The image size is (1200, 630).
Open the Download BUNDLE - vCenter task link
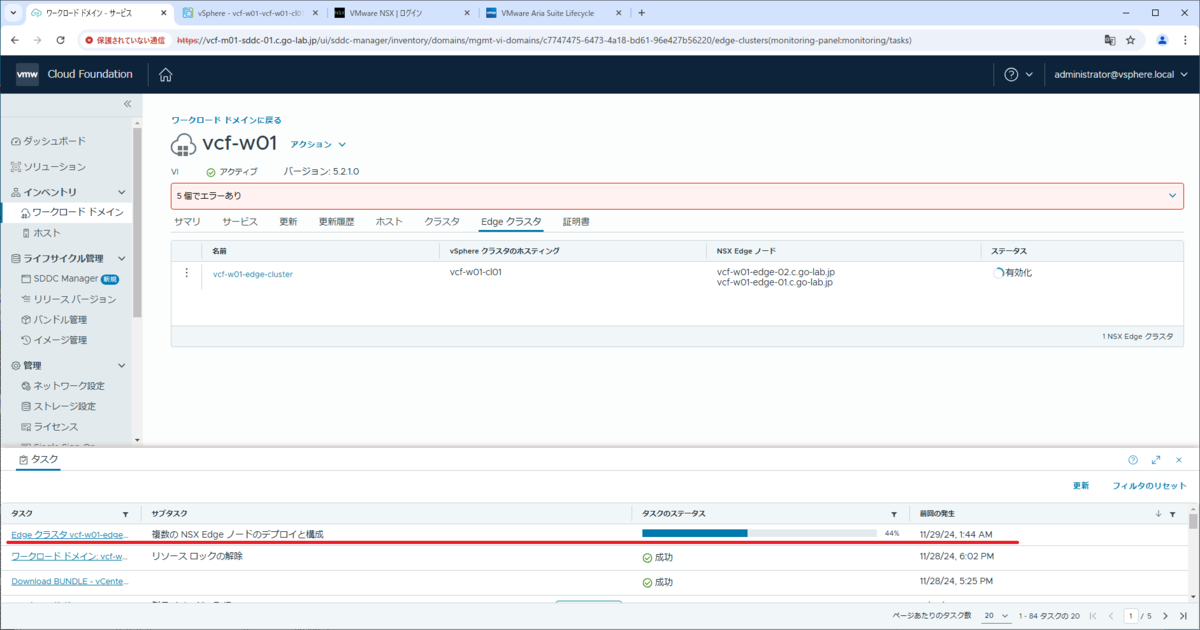point(69,581)
